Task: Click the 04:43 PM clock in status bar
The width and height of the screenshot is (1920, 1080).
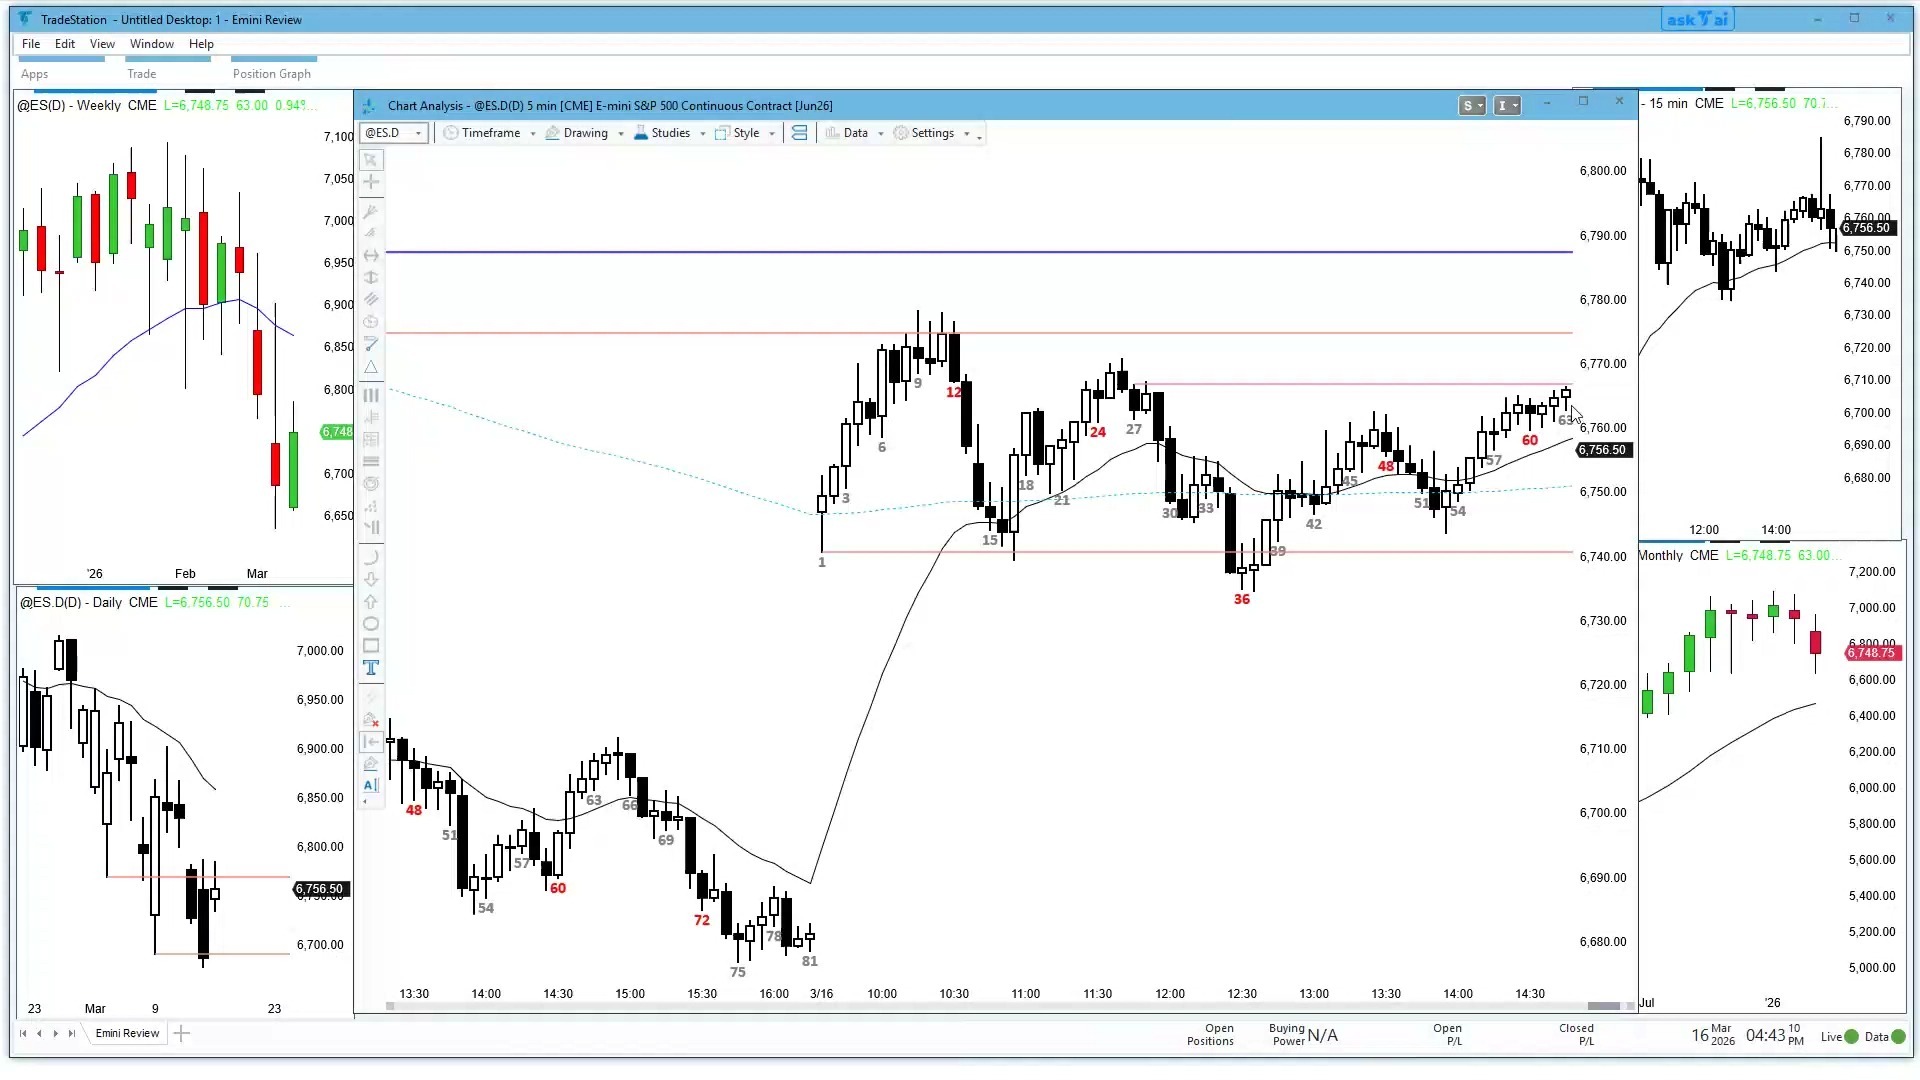Action: tap(1775, 1035)
